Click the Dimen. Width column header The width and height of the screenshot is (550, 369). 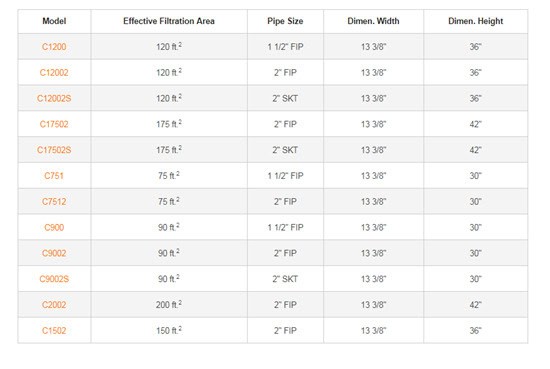tap(373, 21)
